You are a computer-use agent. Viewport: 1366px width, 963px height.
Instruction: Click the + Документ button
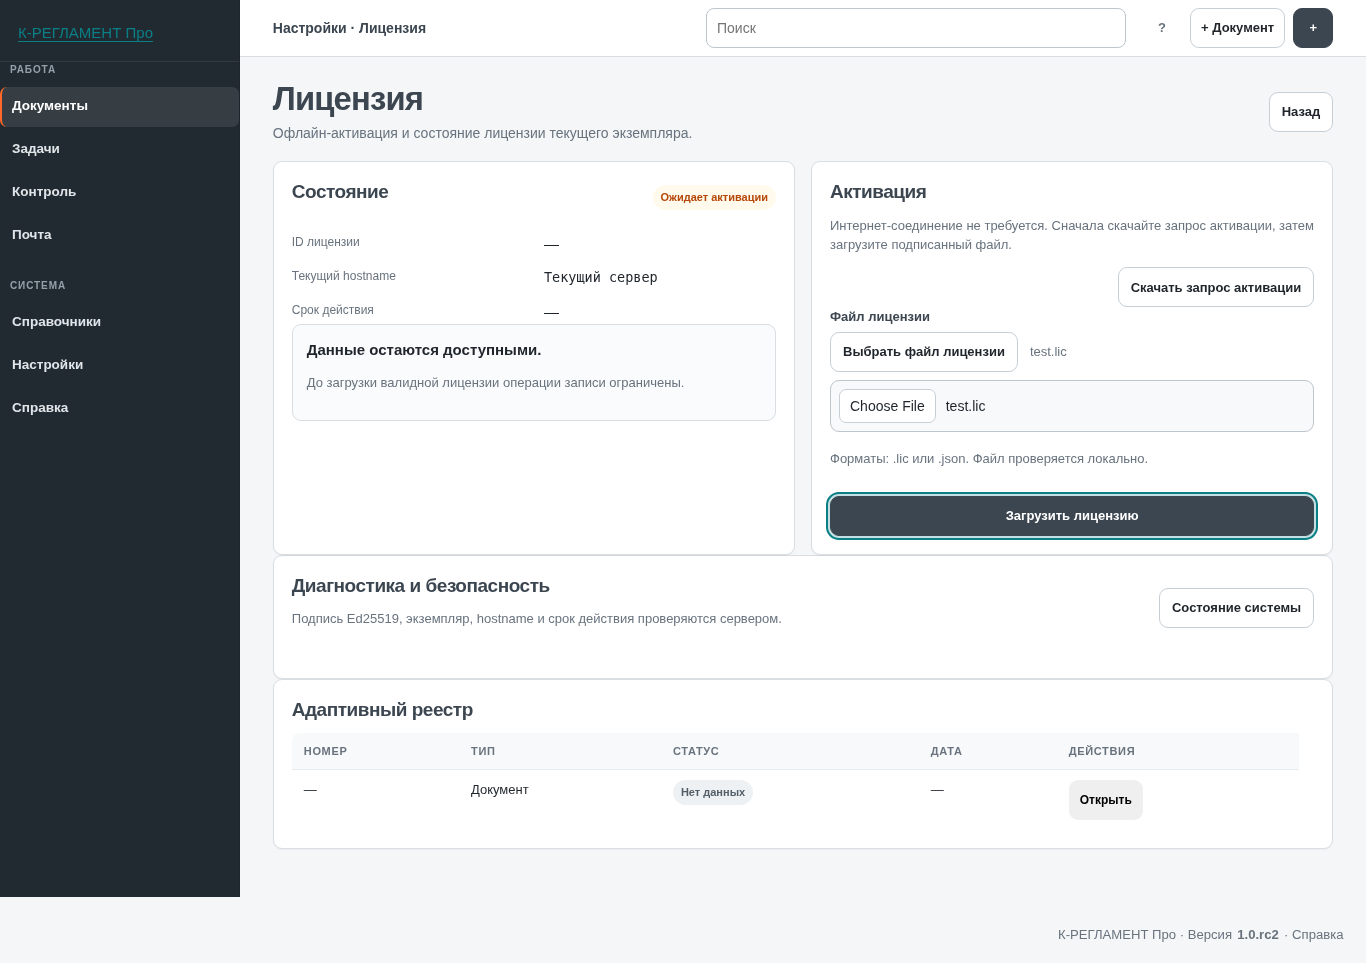[1237, 28]
